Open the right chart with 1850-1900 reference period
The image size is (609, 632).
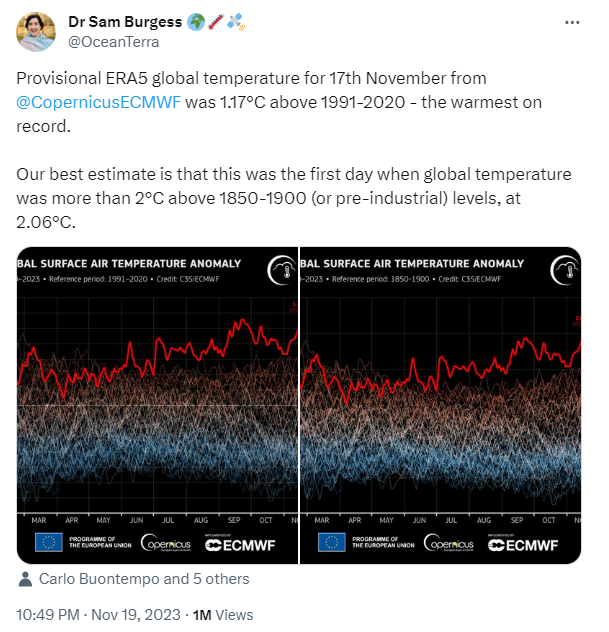point(441,402)
